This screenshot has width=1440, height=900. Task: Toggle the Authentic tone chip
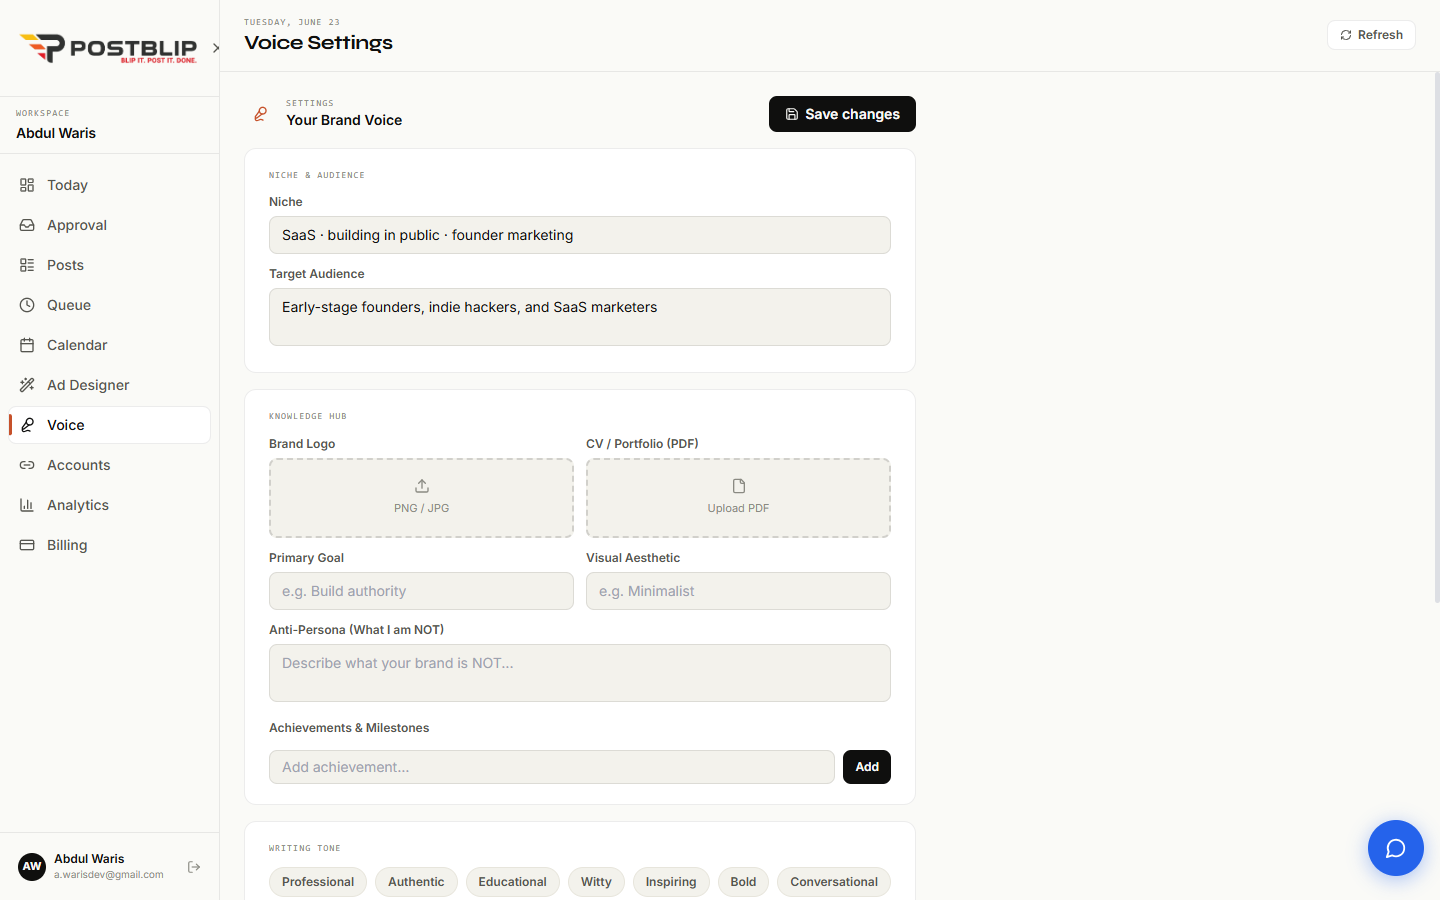(x=416, y=882)
